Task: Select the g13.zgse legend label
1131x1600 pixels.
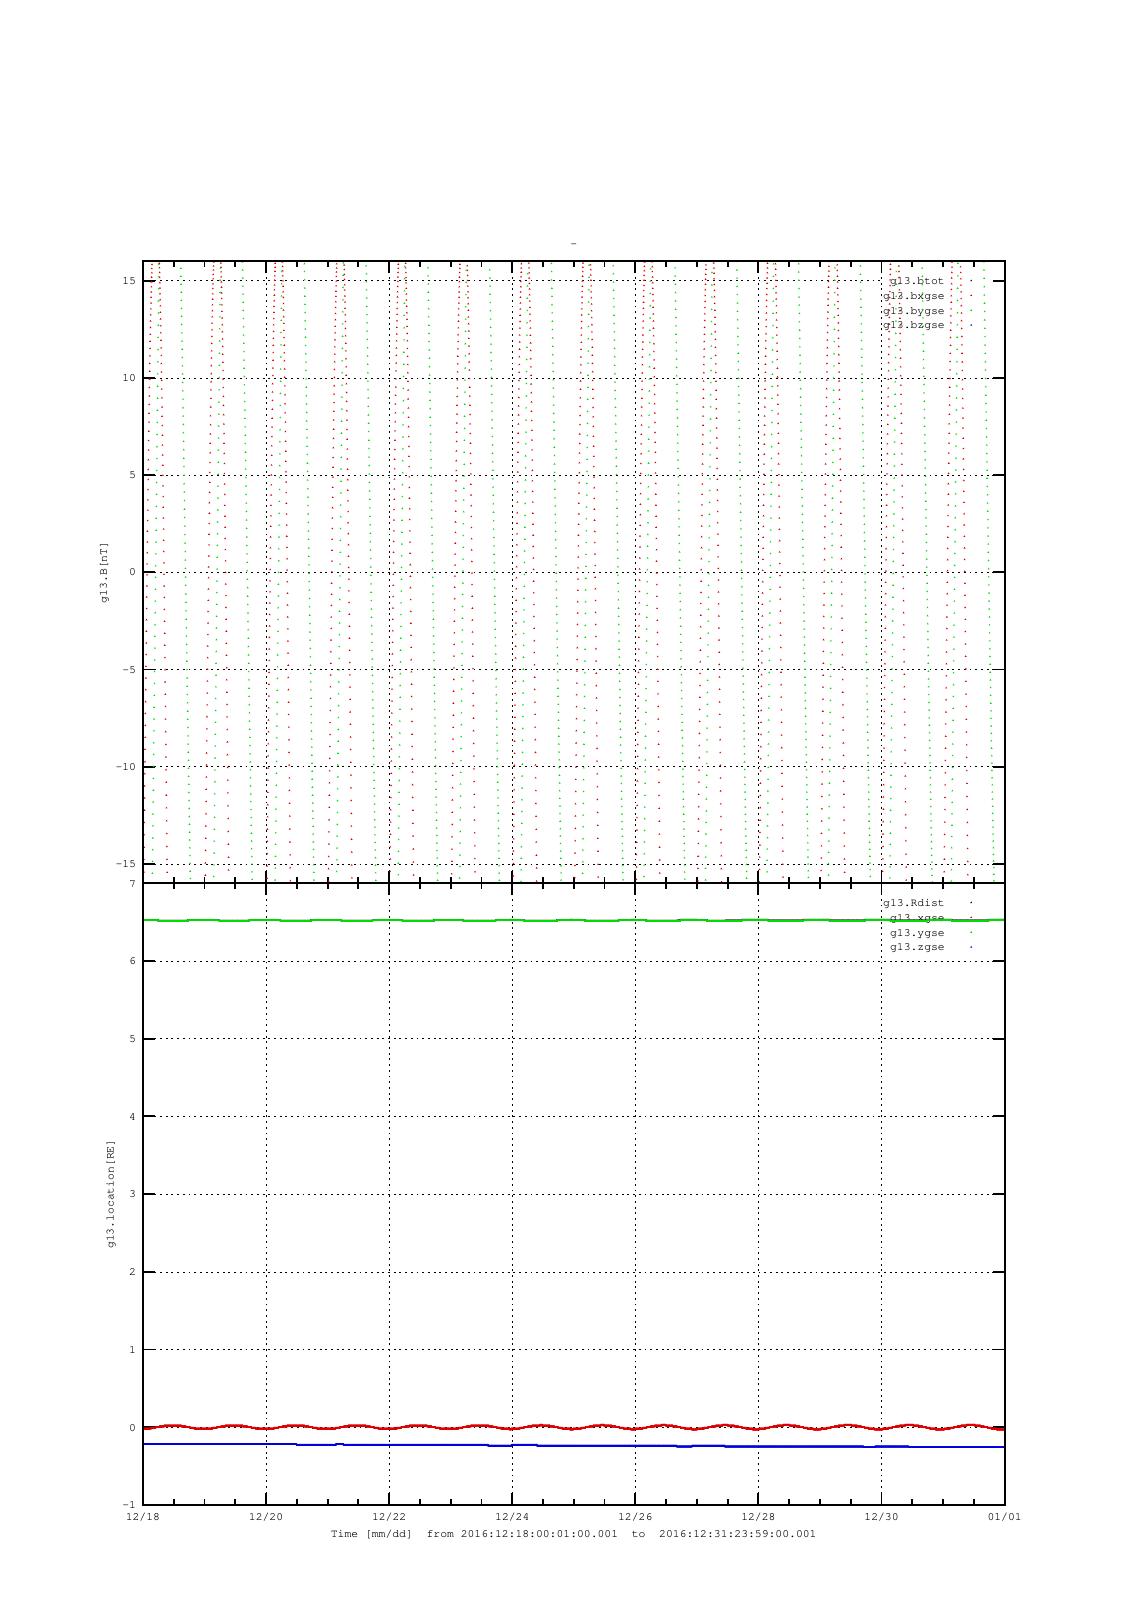Action: (917, 947)
